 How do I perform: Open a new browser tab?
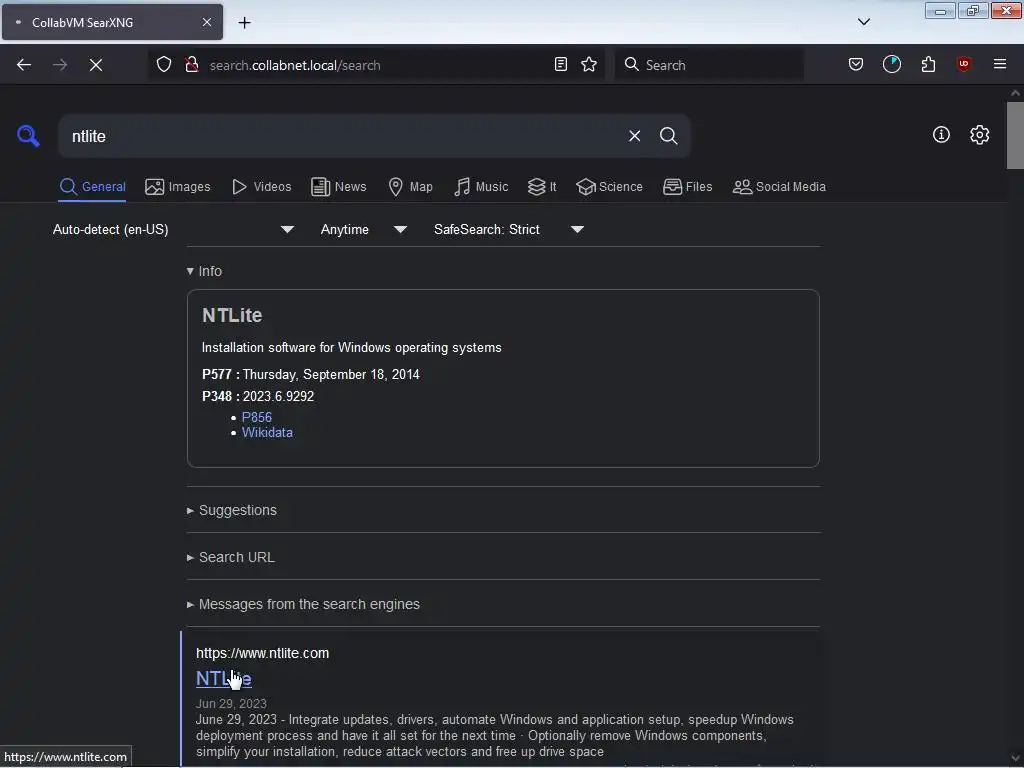point(244,23)
